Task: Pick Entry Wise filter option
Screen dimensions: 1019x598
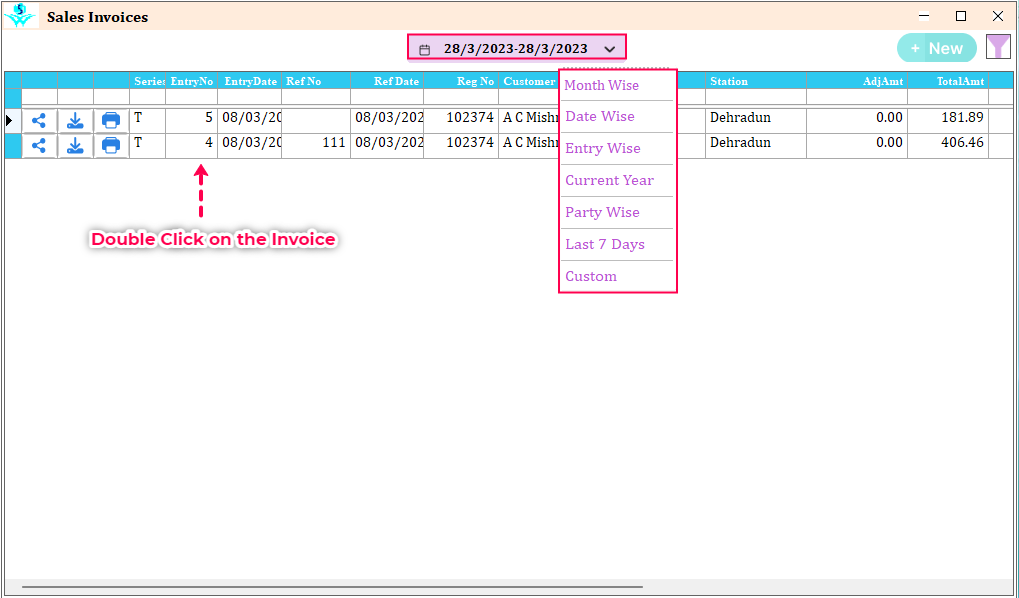Action: (602, 148)
